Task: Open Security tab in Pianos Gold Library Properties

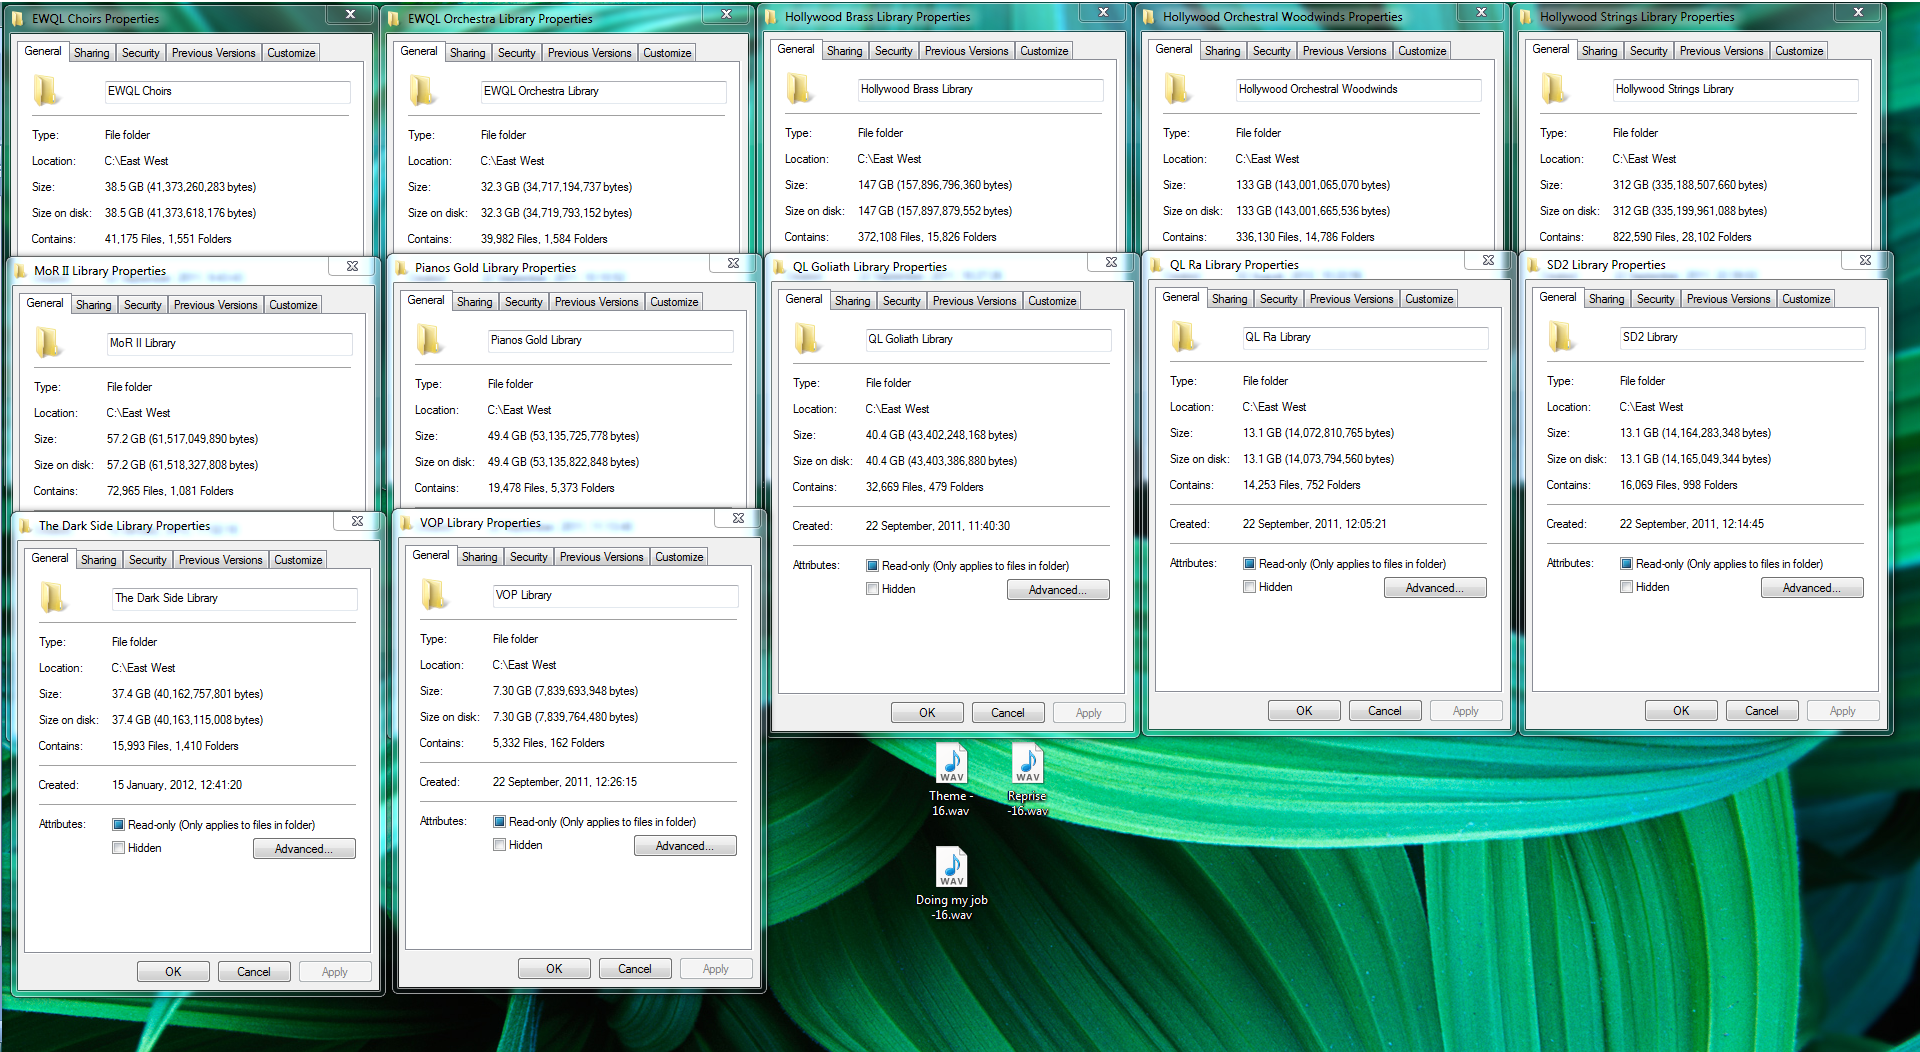Action: pyautogui.click(x=524, y=302)
